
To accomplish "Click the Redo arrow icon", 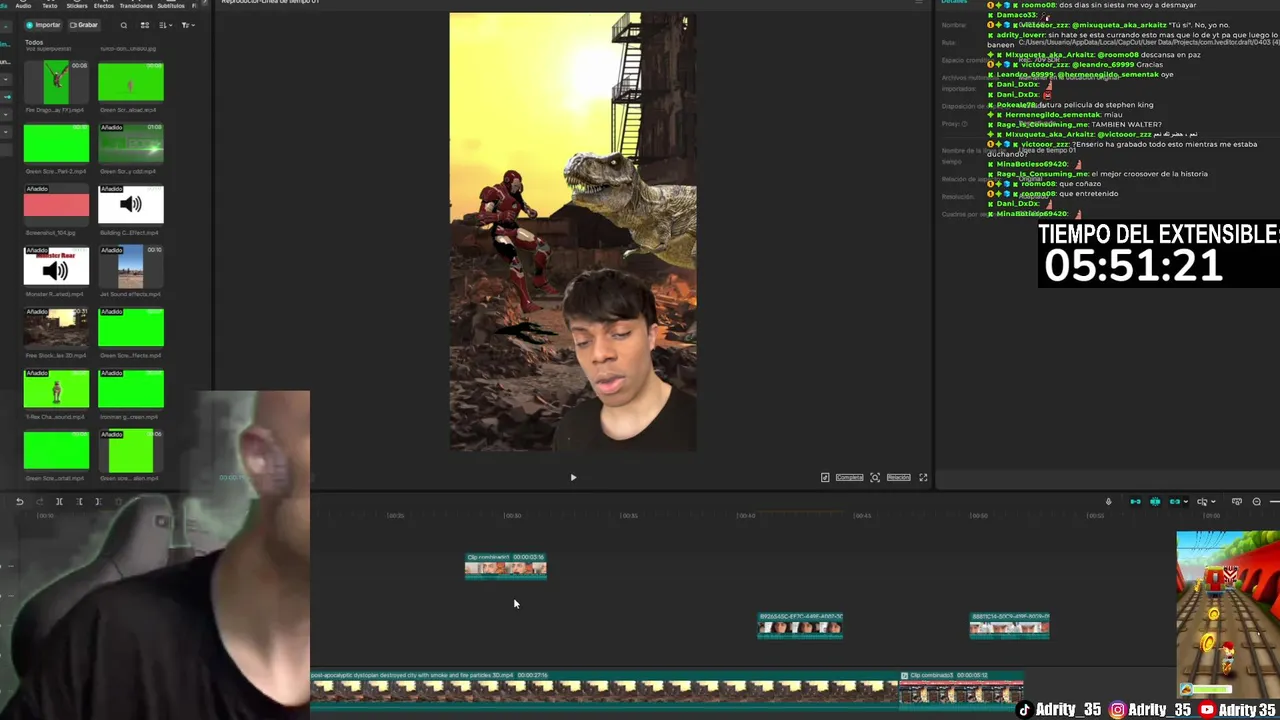I will (x=39, y=502).
